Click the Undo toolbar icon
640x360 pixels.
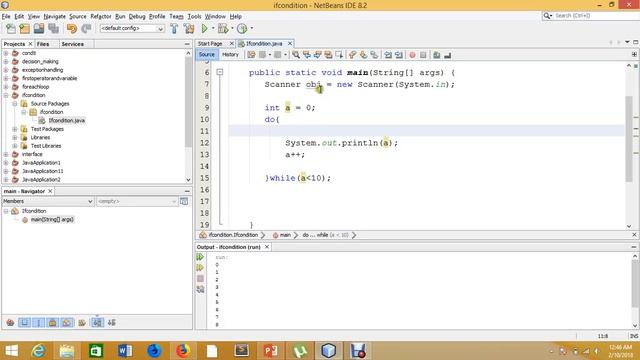click(72, 29)
